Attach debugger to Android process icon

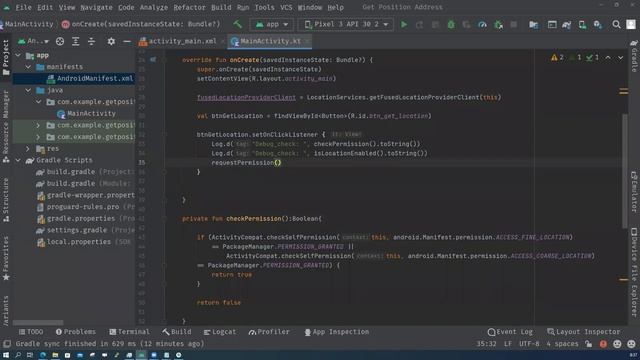pyautogui.click(x=498, y=24)
